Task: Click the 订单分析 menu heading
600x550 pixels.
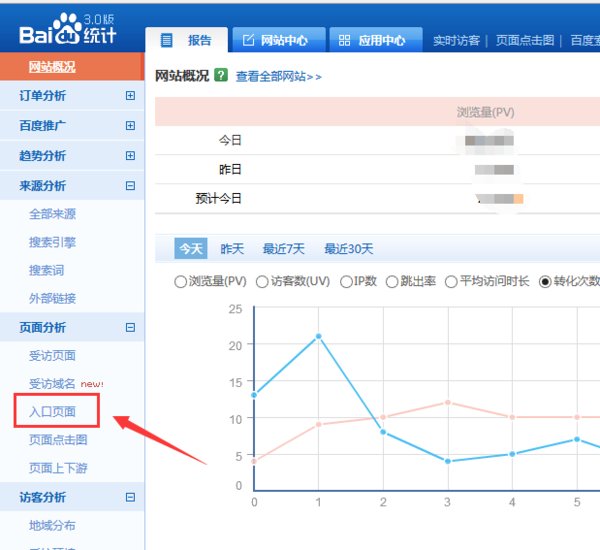Action: click(42, 96)
